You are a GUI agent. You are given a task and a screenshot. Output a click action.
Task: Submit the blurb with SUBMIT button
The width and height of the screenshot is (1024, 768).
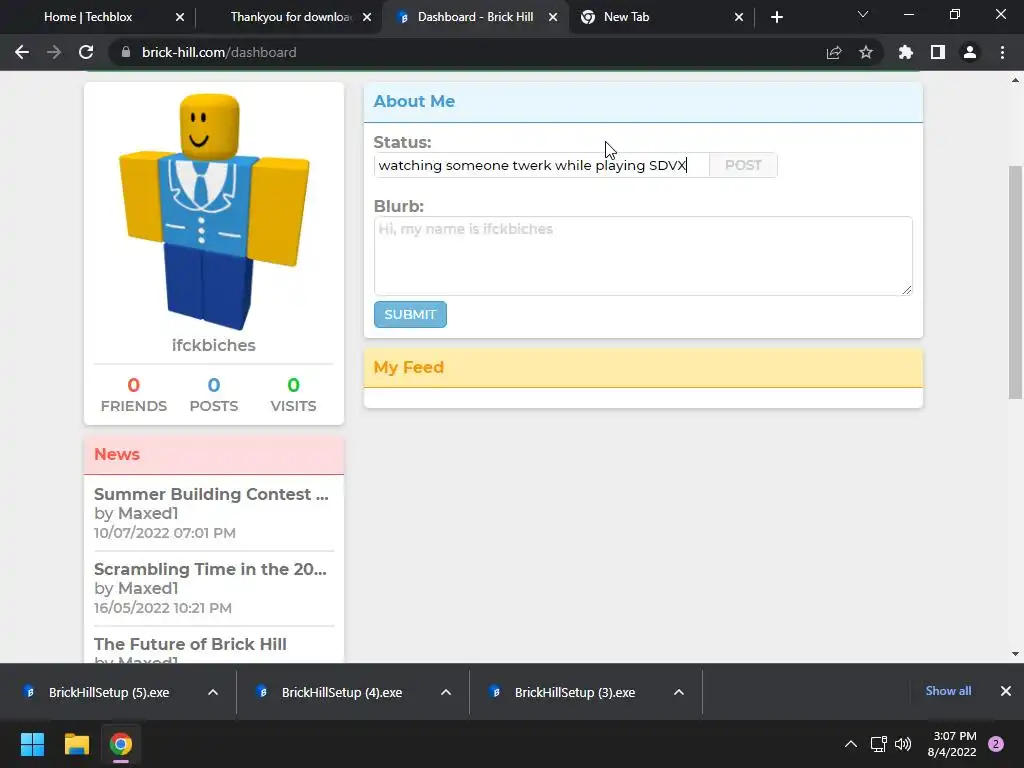click(x=410, y=314)
